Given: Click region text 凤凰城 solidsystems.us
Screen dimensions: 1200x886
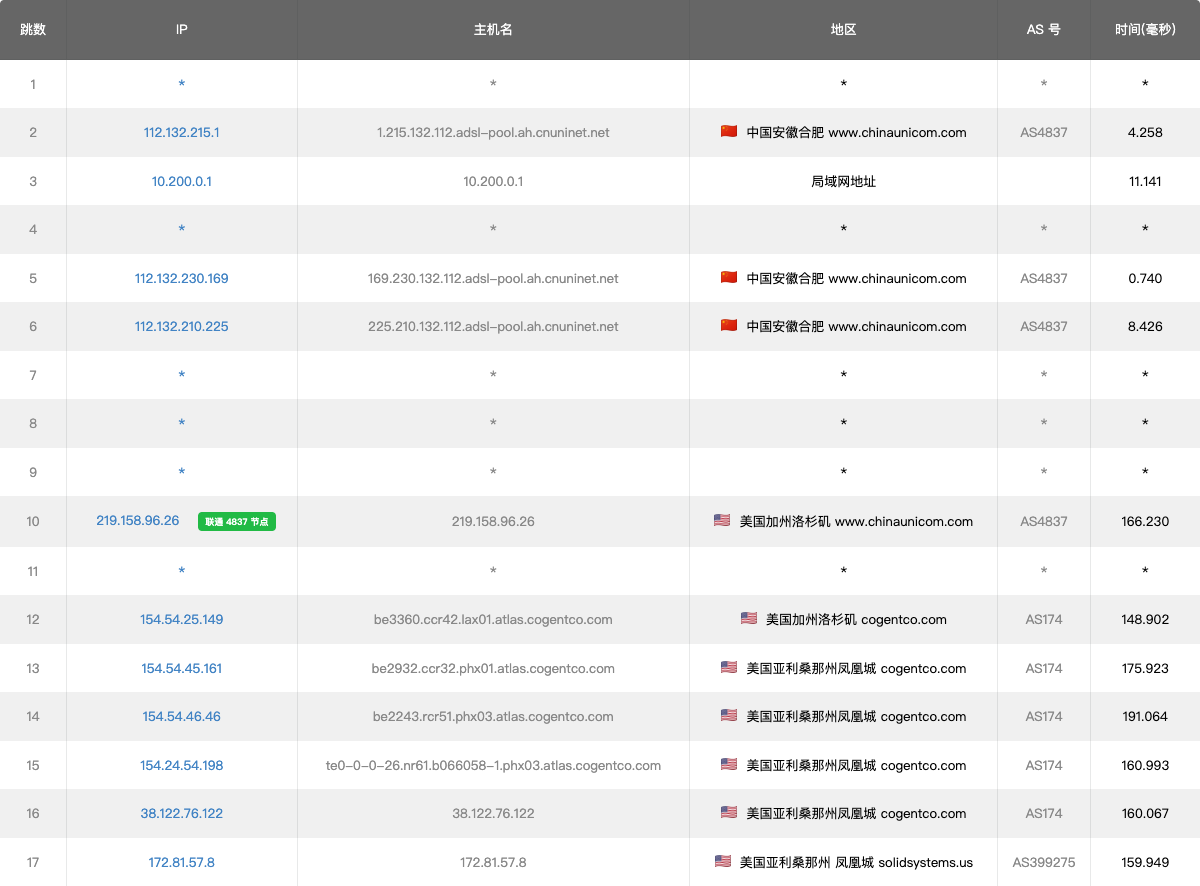Looking at the screenshot, I should pyautogui.click(x=904, y=862).
